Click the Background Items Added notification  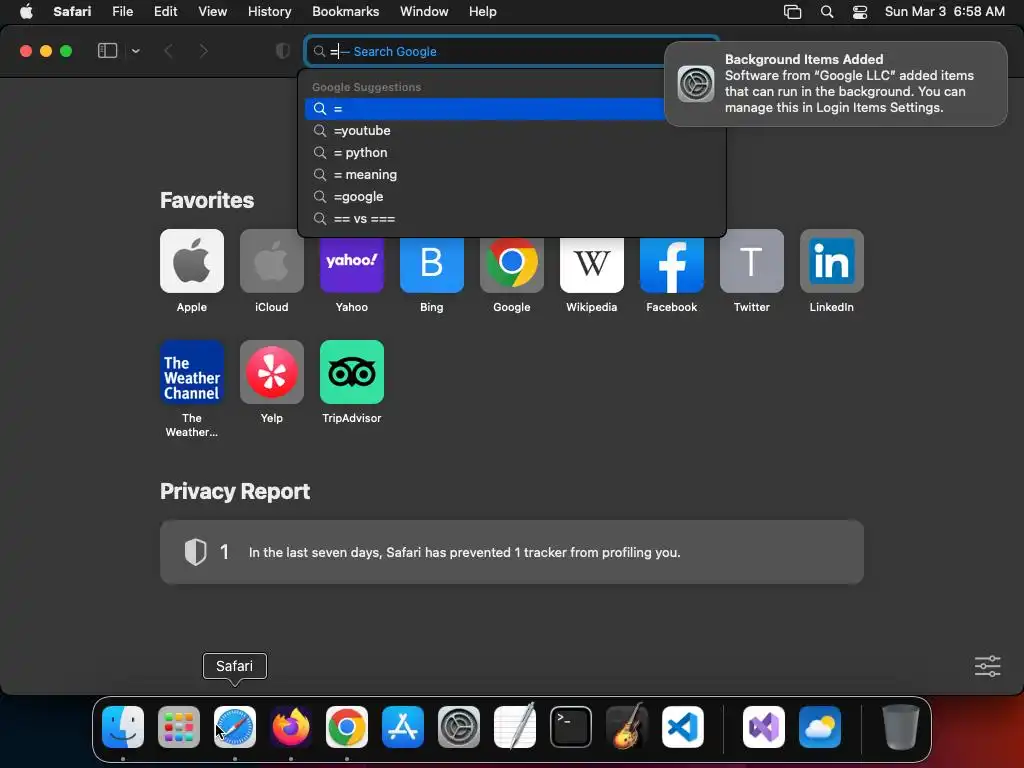coord(835,84)
